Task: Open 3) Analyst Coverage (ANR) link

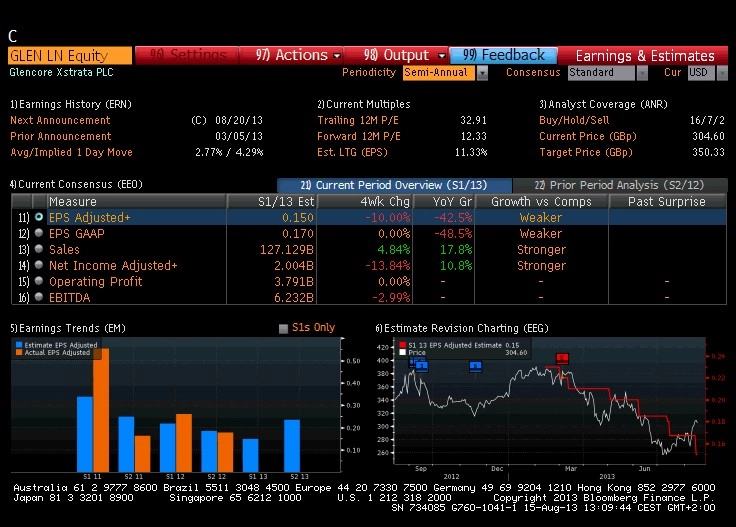Action: [x=604, y=104]
